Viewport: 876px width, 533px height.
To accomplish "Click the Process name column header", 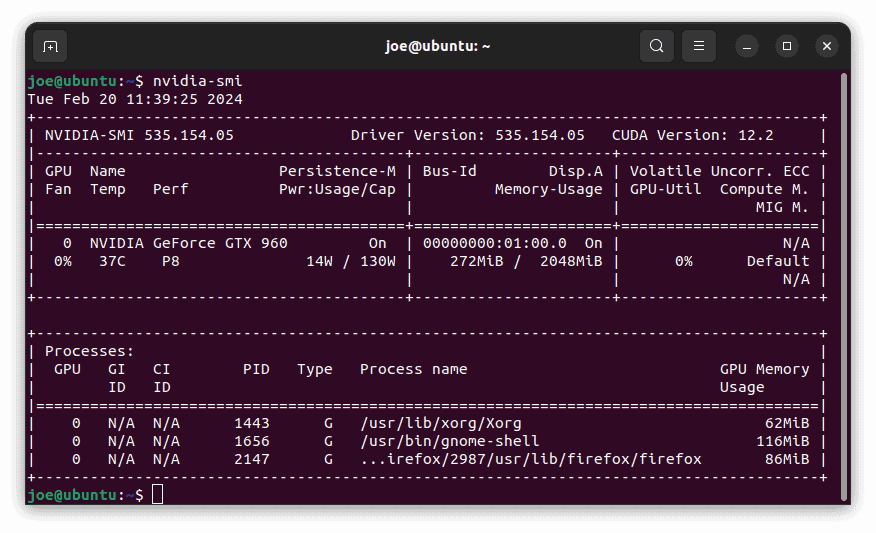I will (x=413, y=369).
